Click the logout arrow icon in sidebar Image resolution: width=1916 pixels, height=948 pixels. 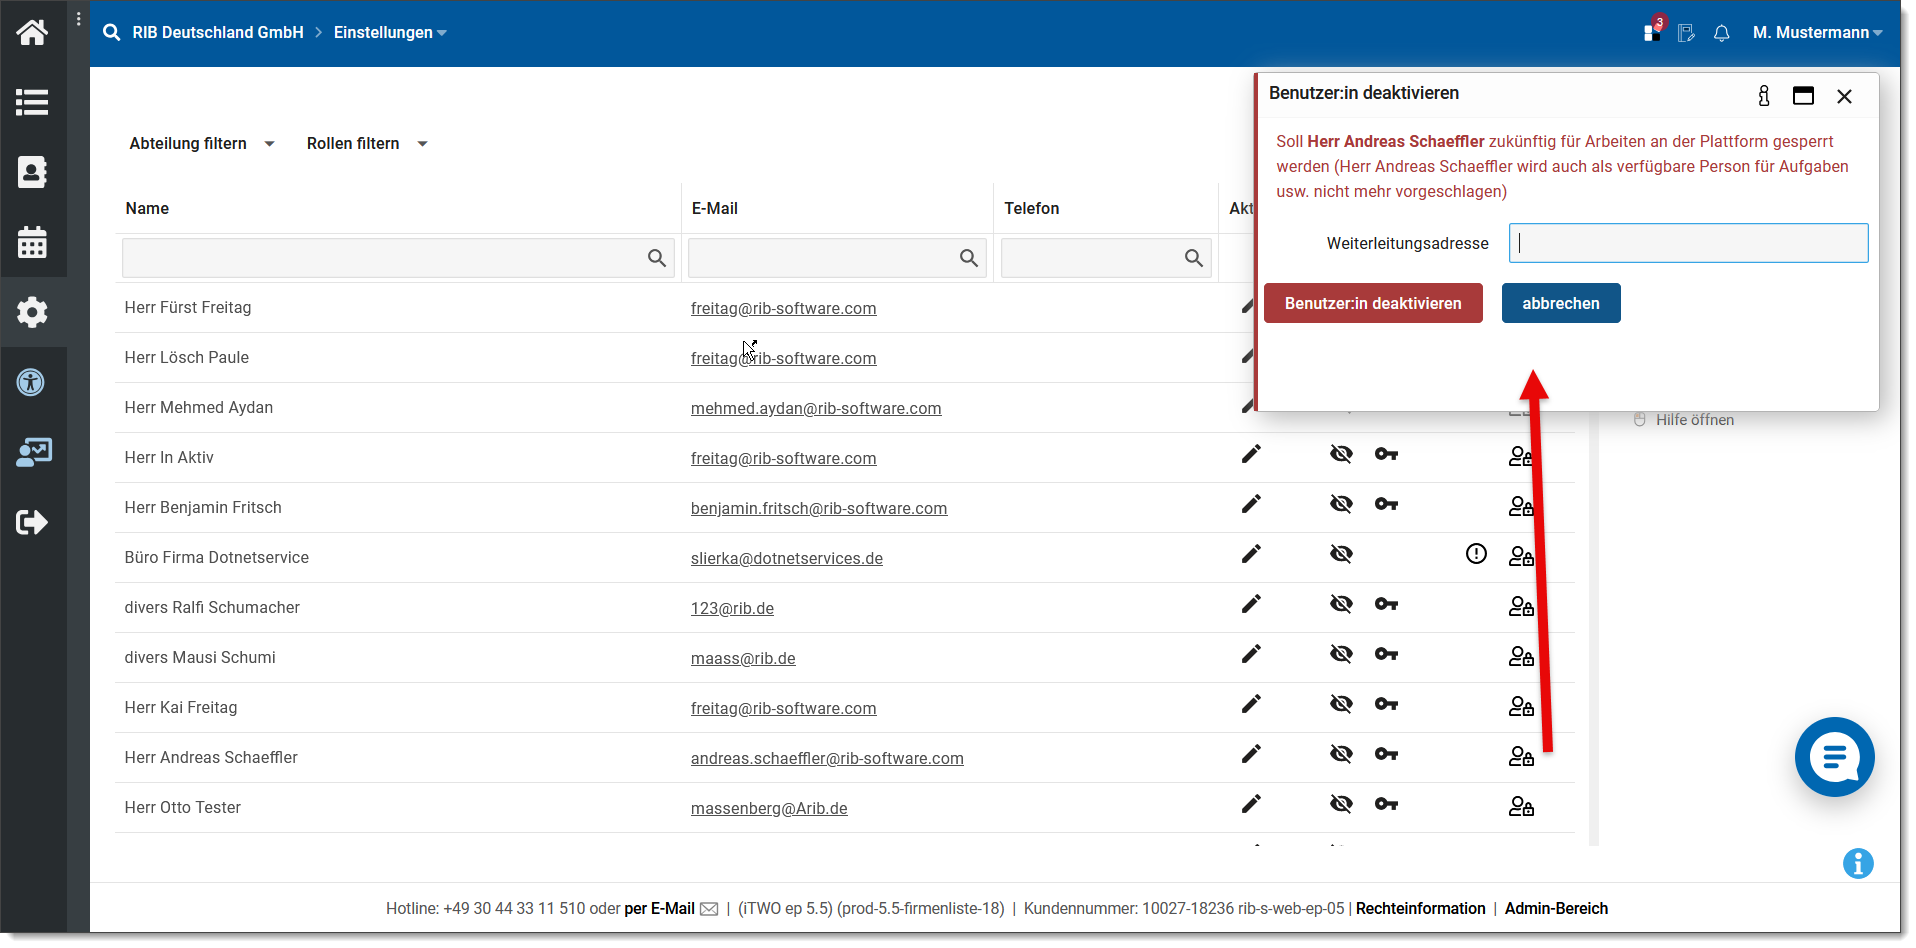click(32, 522)
